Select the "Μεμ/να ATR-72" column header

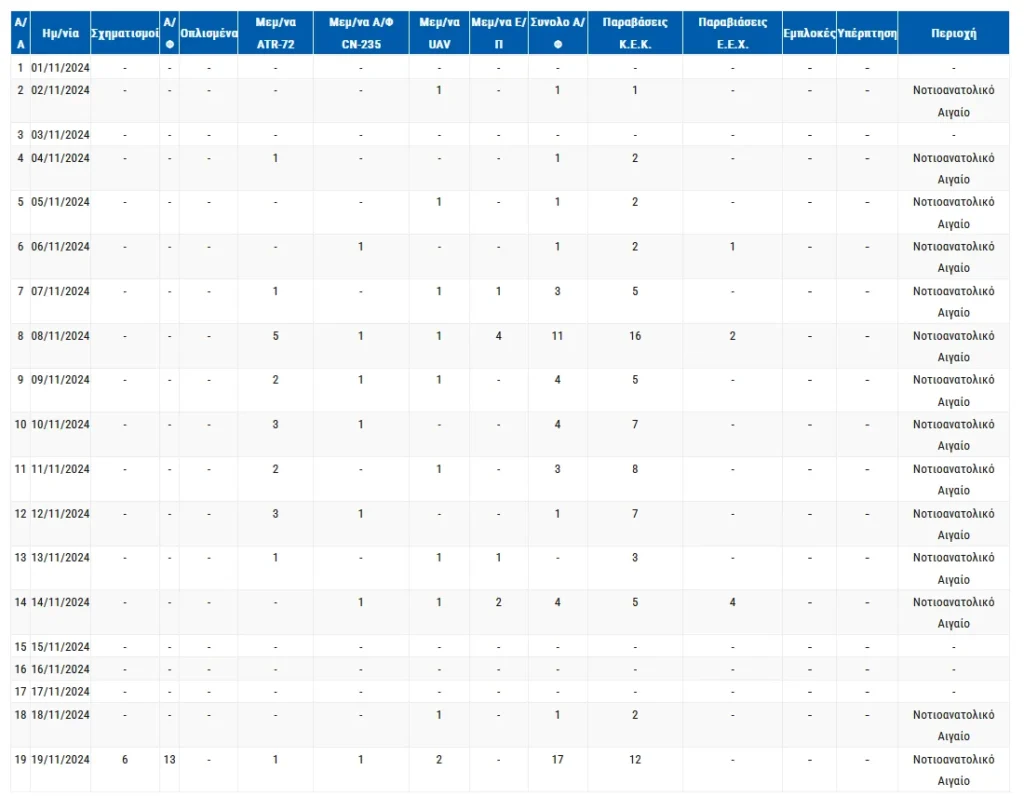coord(276,33)
